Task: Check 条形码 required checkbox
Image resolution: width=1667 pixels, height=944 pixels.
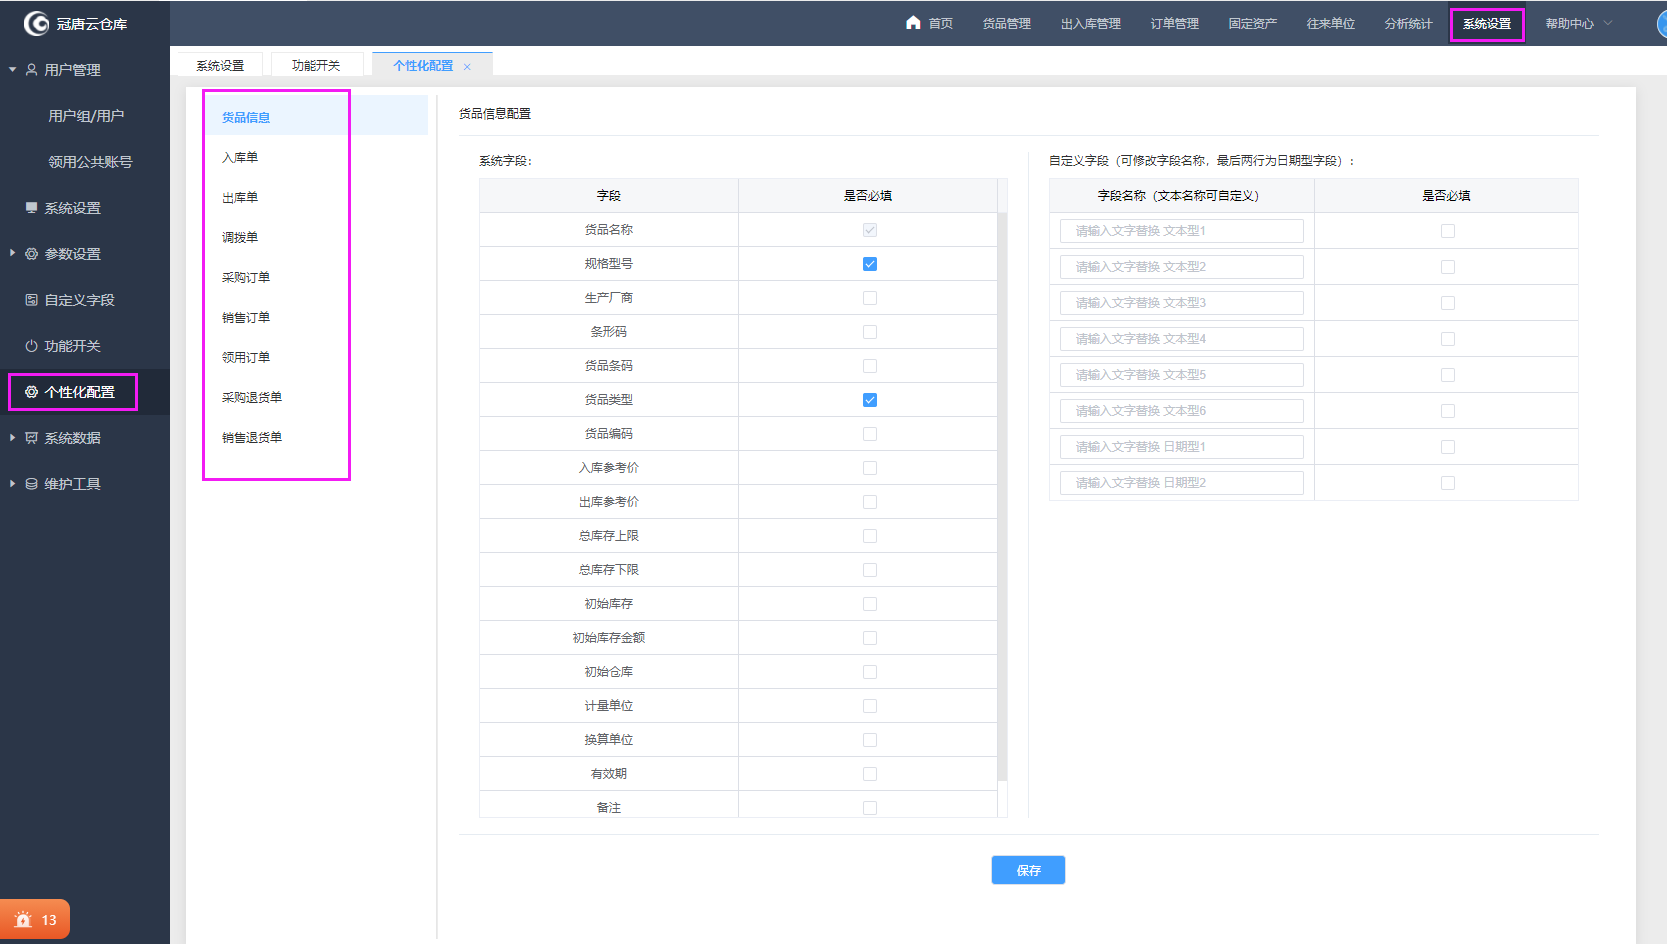Action: click(x=870, y=332)
